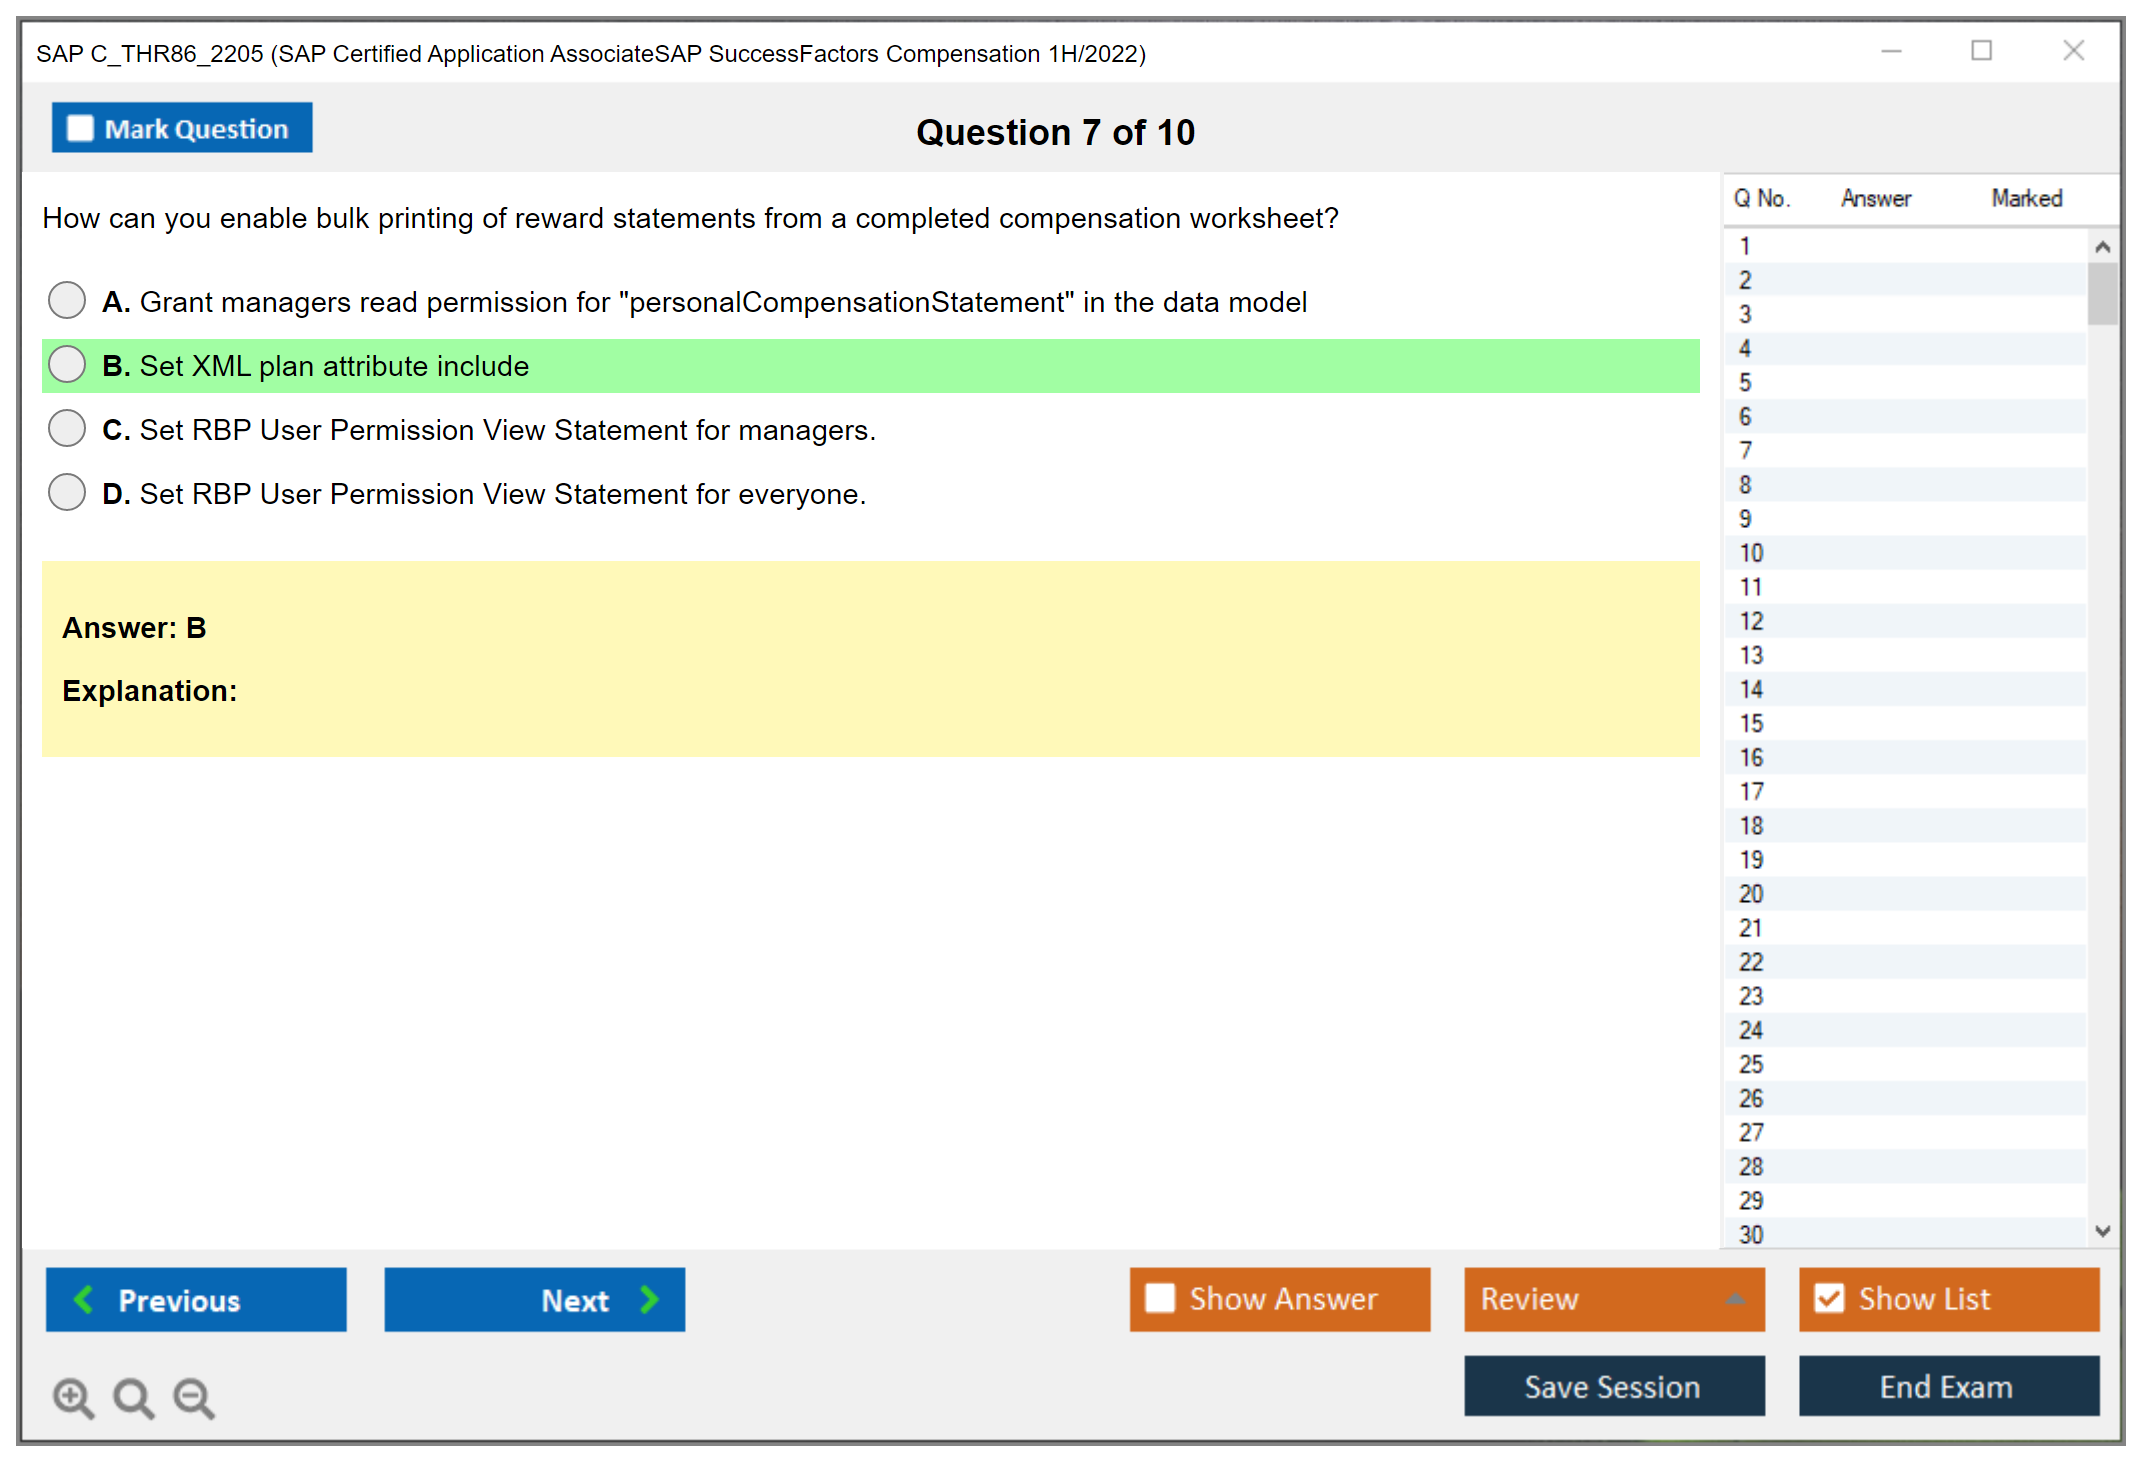Click the End Exam button

(1947, 1386)
